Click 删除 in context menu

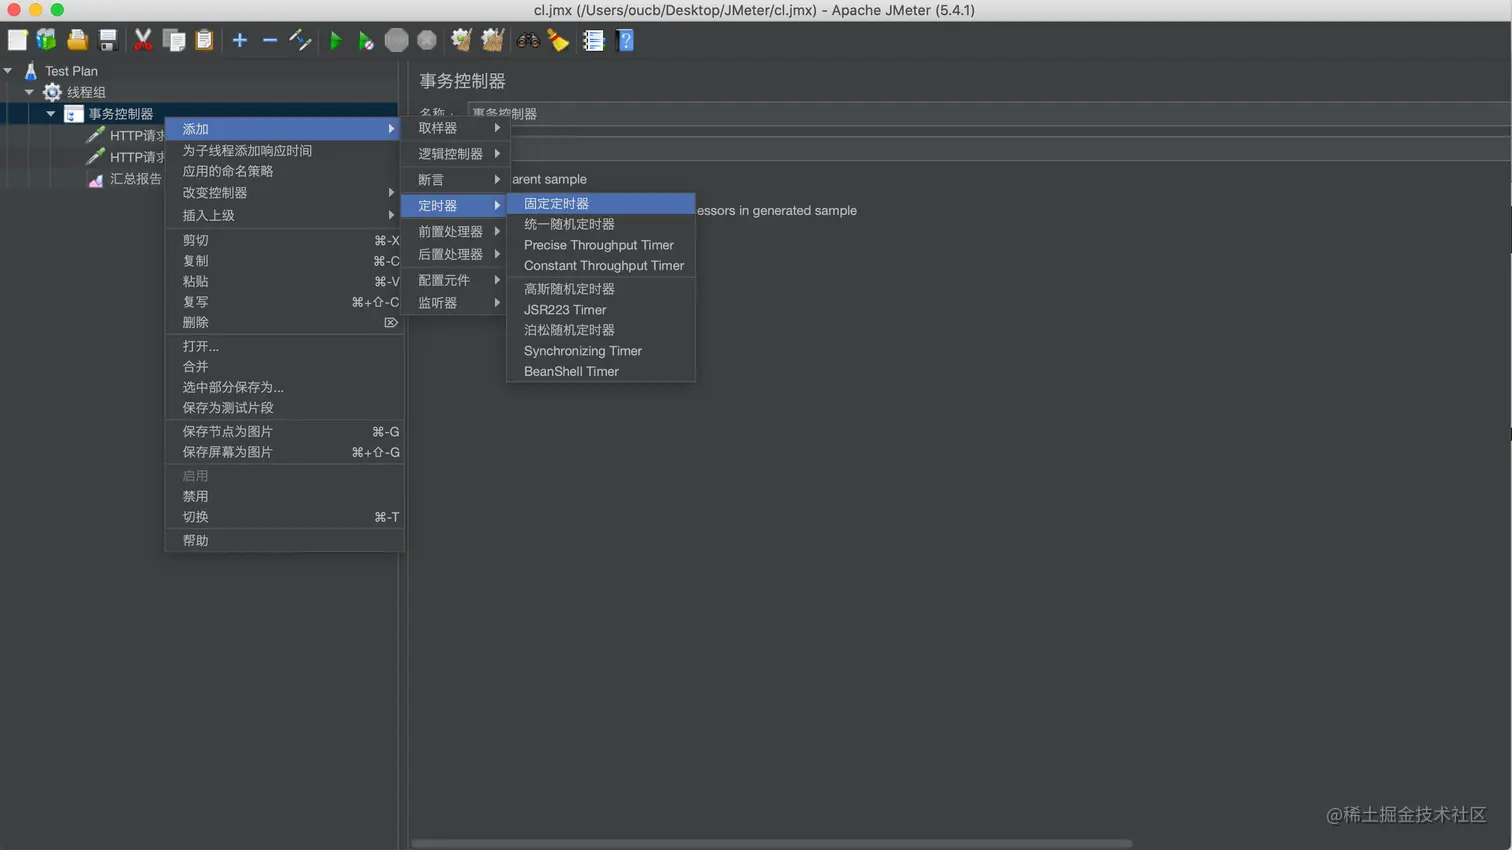click(284, 323)
